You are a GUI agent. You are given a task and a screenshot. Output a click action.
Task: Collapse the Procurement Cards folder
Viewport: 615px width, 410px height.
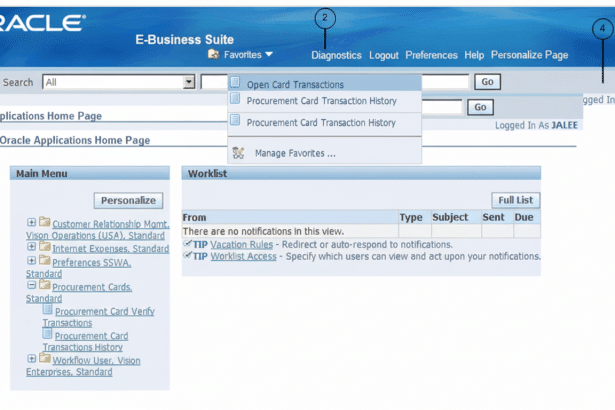[x=31, y=285]
